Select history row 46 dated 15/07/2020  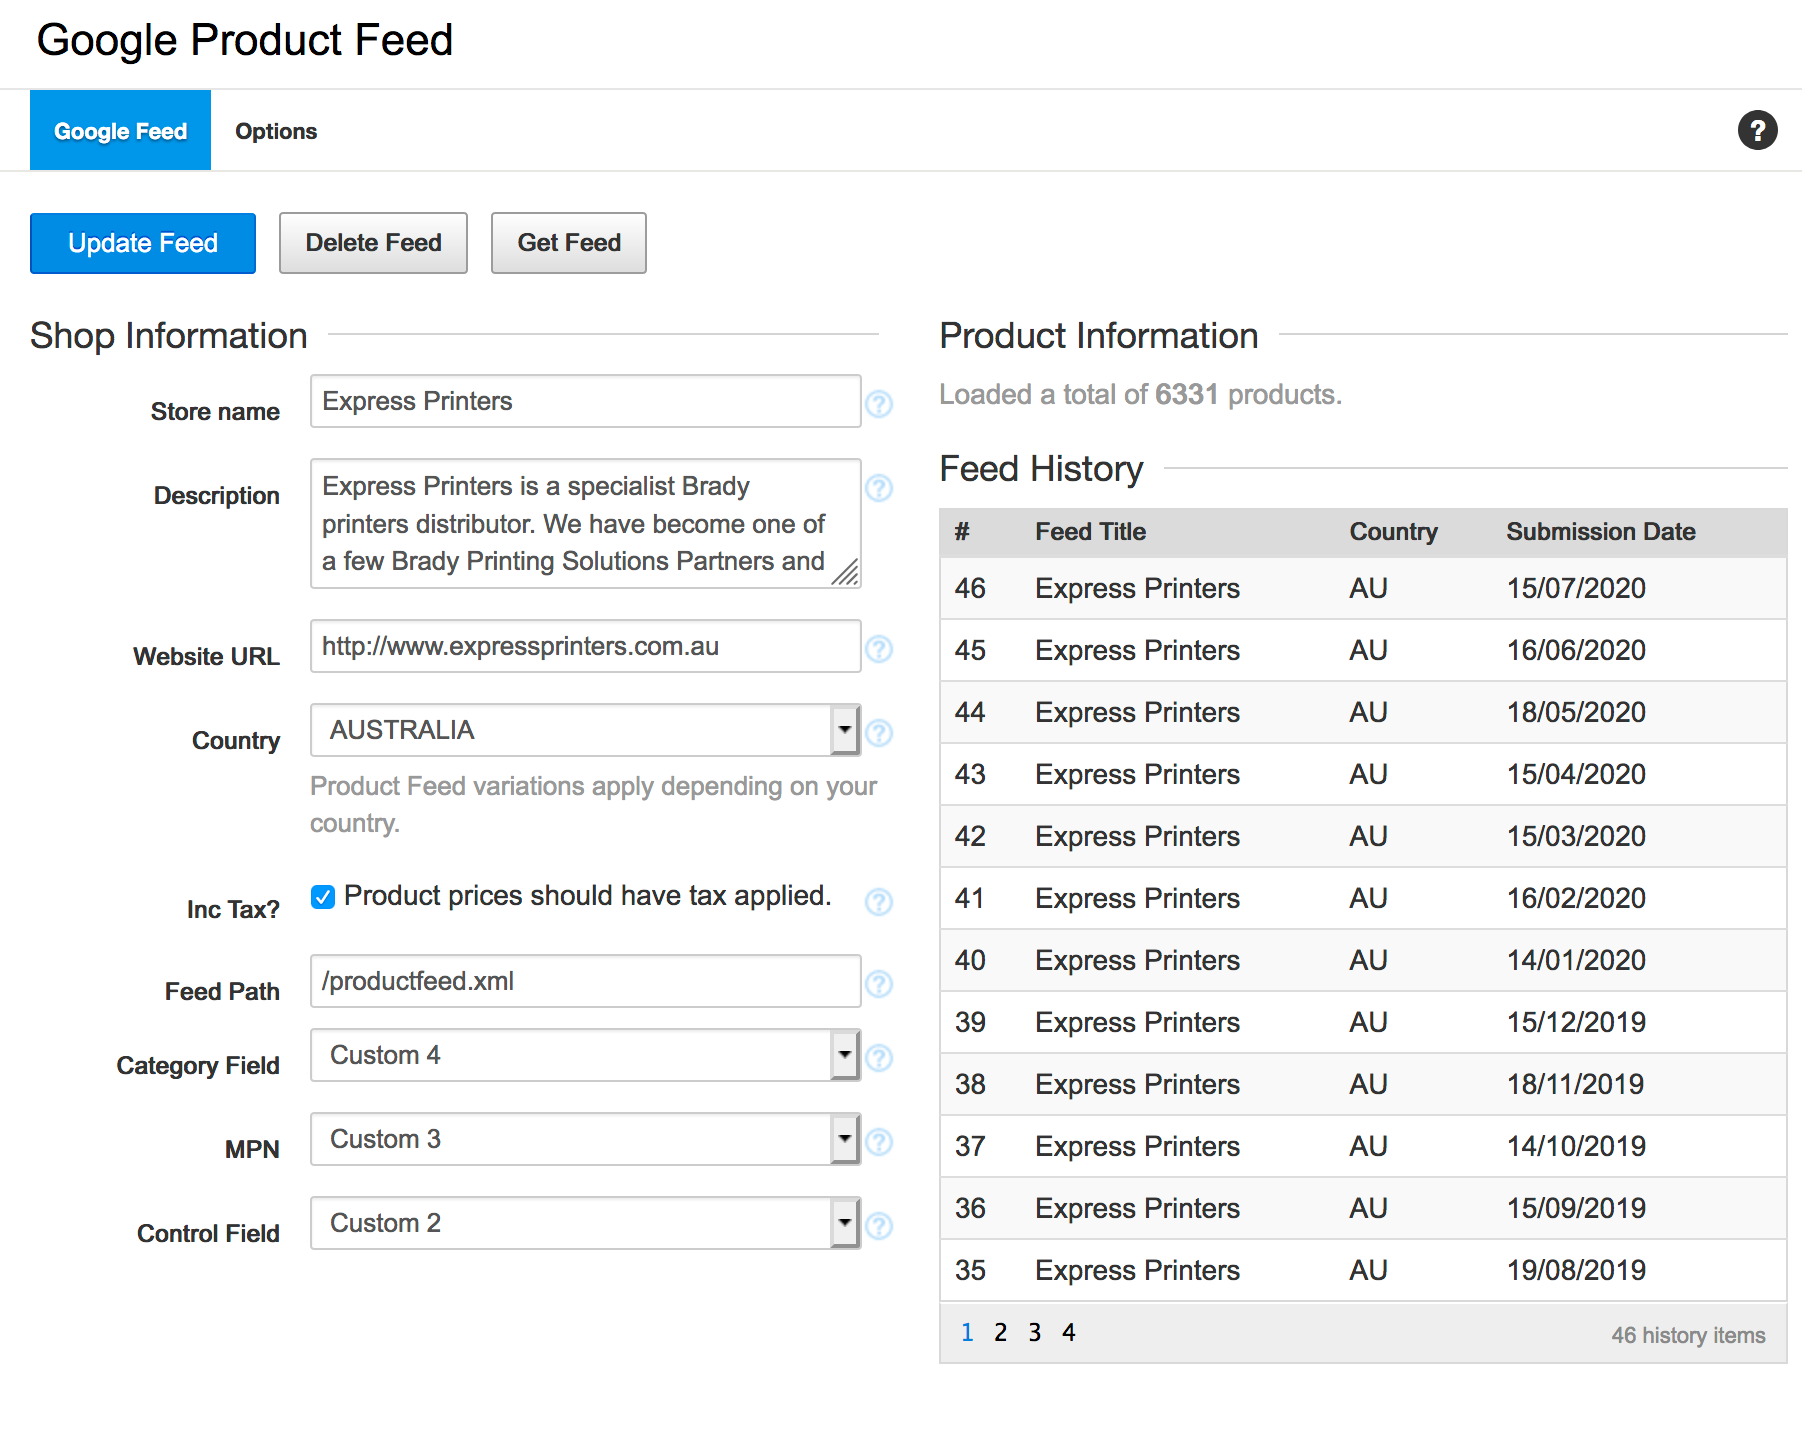1363,588
